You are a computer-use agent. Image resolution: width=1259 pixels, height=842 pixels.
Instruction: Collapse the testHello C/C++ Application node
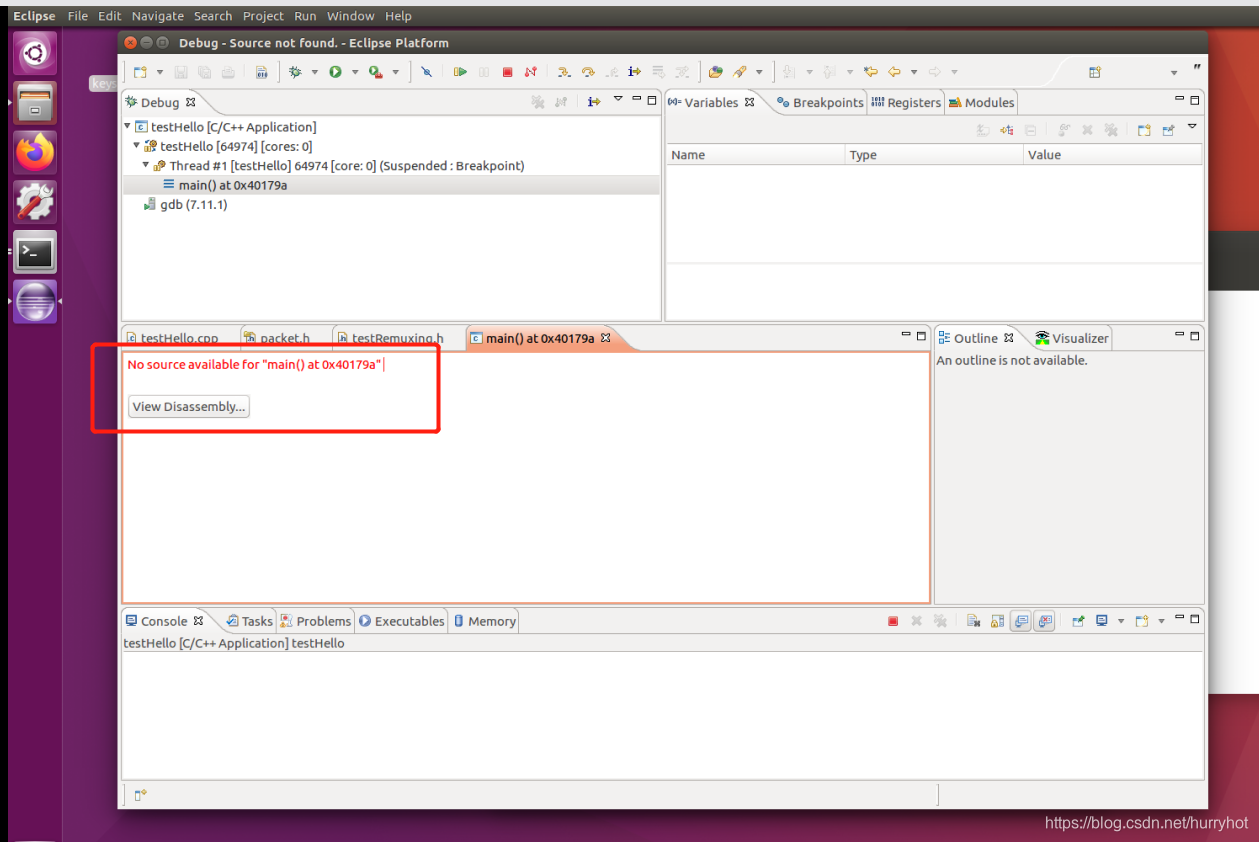pos(127,126)
